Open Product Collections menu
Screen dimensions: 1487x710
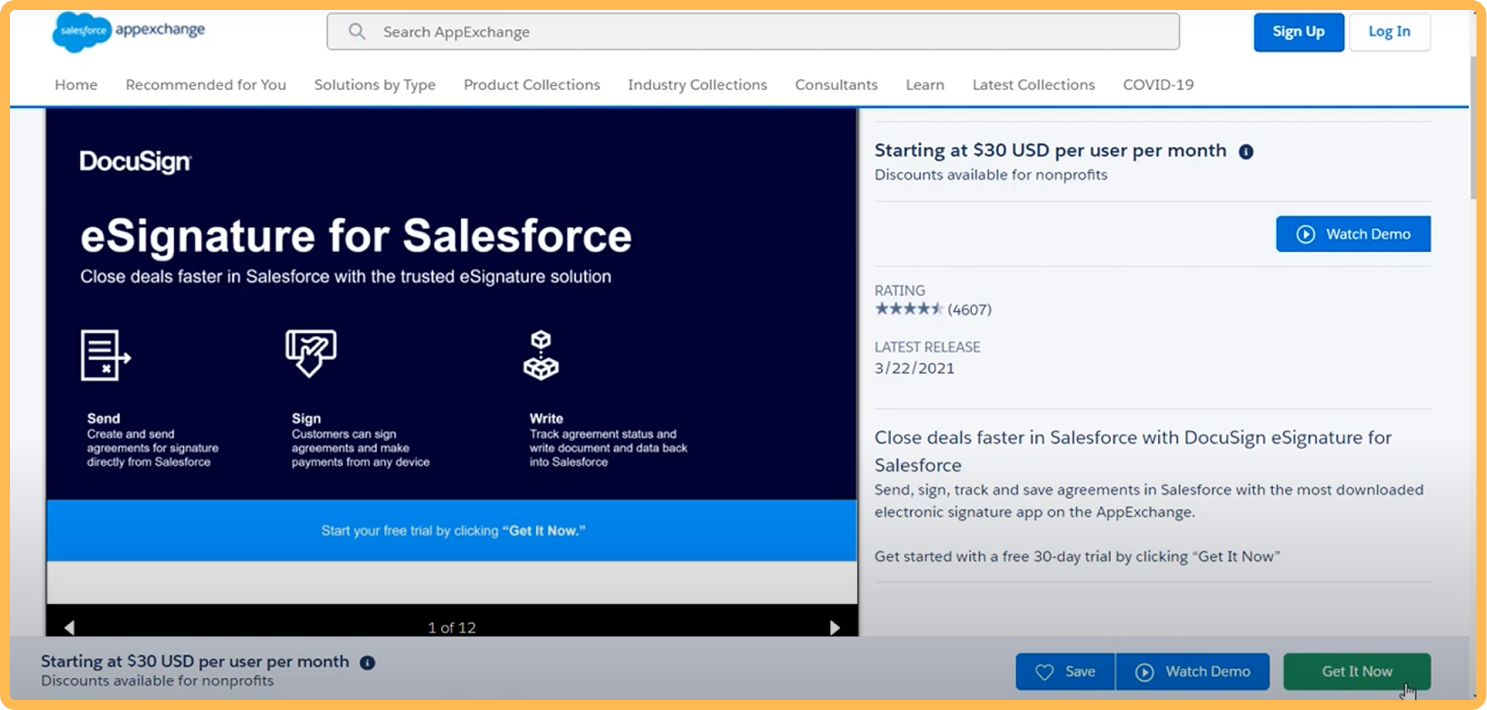(x=532, y=85)
